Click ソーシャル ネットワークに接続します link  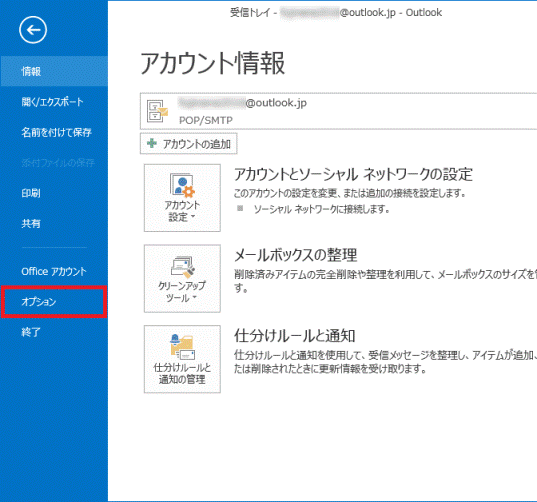(x=322, y=209)
